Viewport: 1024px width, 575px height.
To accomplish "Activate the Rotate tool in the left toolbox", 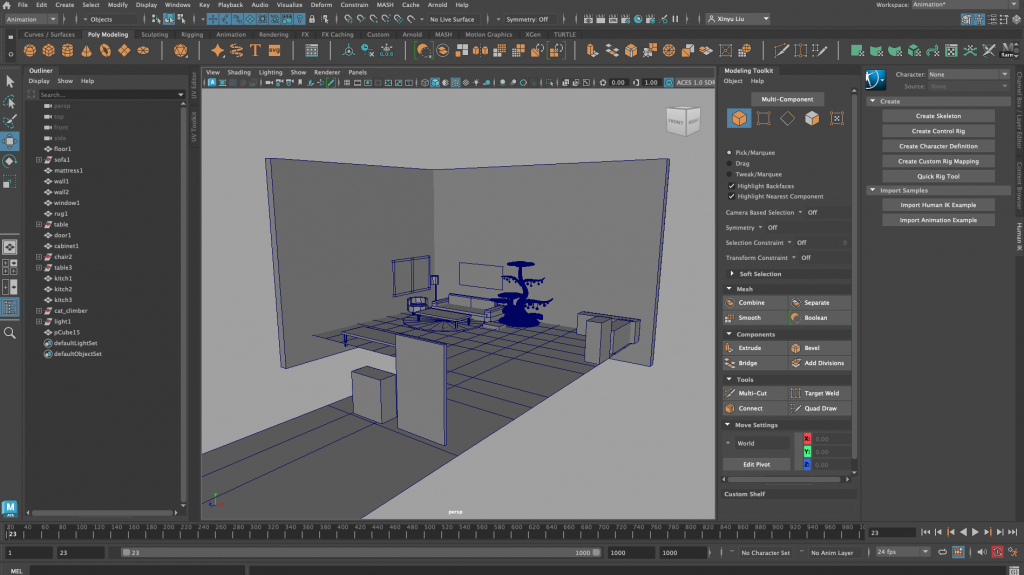I will click(x=10, y=161).
